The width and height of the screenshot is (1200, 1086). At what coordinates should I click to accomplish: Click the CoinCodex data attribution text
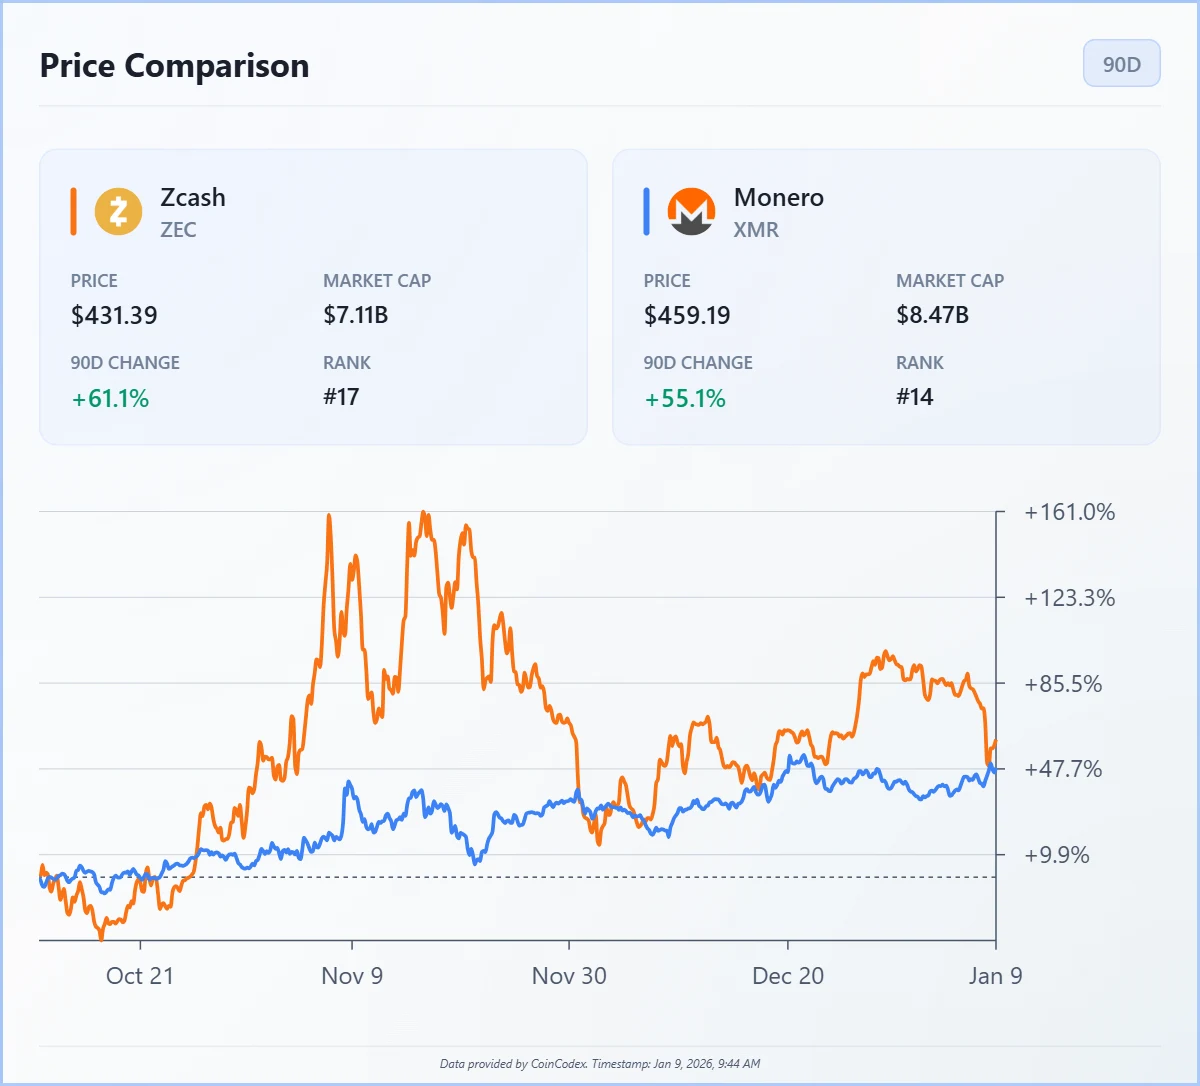[x=600, y=1063]
